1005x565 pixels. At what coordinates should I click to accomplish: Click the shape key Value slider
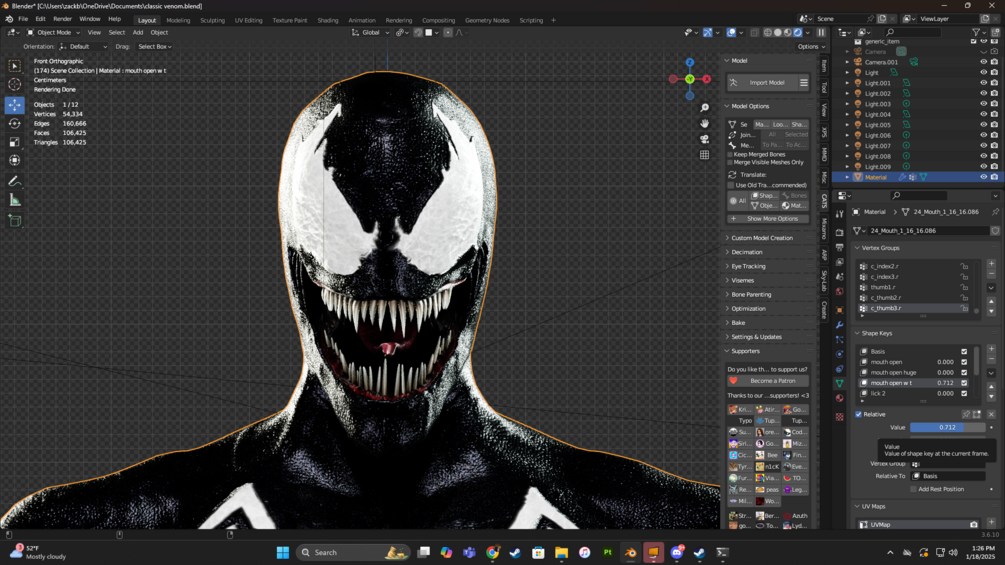tap(946, 427)
